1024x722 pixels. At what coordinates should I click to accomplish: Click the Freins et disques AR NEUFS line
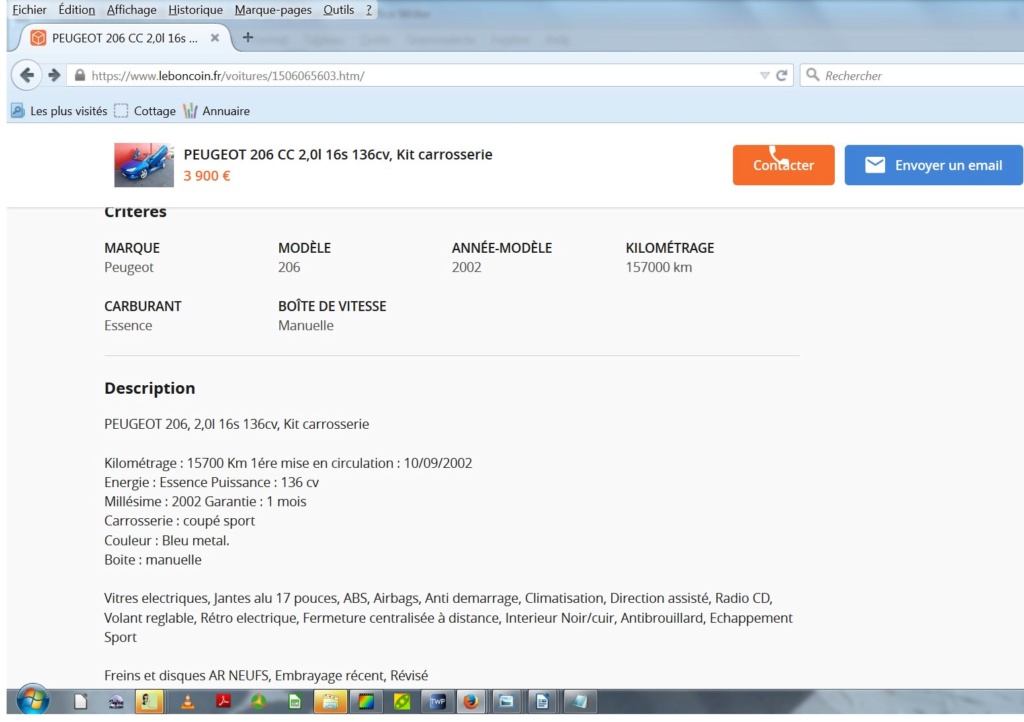coord(266,675)
